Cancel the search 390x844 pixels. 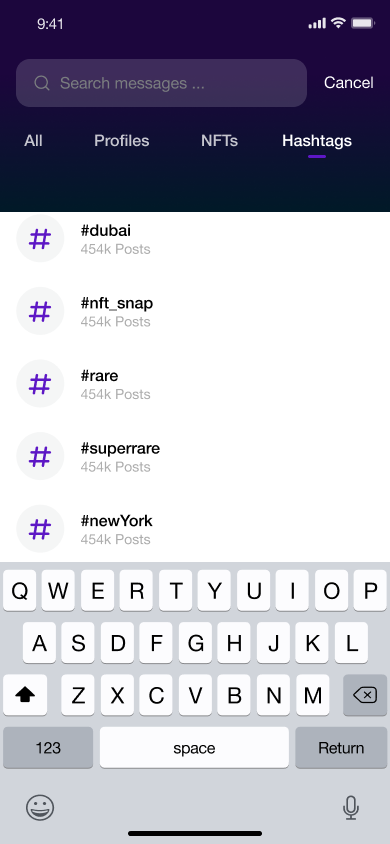point(349,83)
